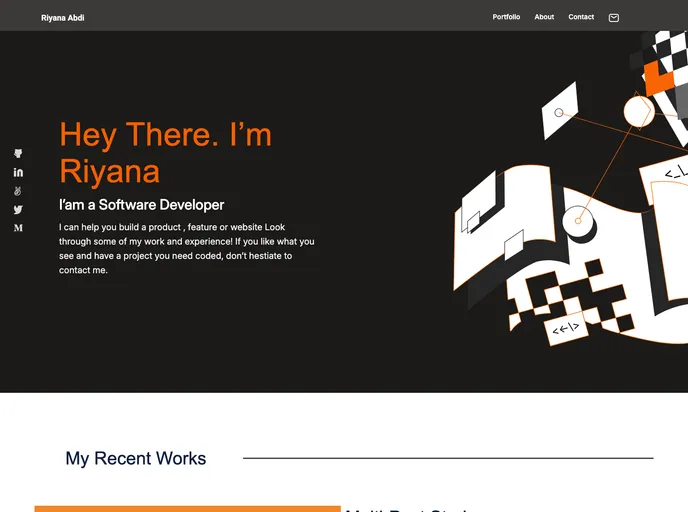This screenshot has width=688, height=512.
Task: Open the orange project thumbnail at bottom
Action: click(187, 508)
